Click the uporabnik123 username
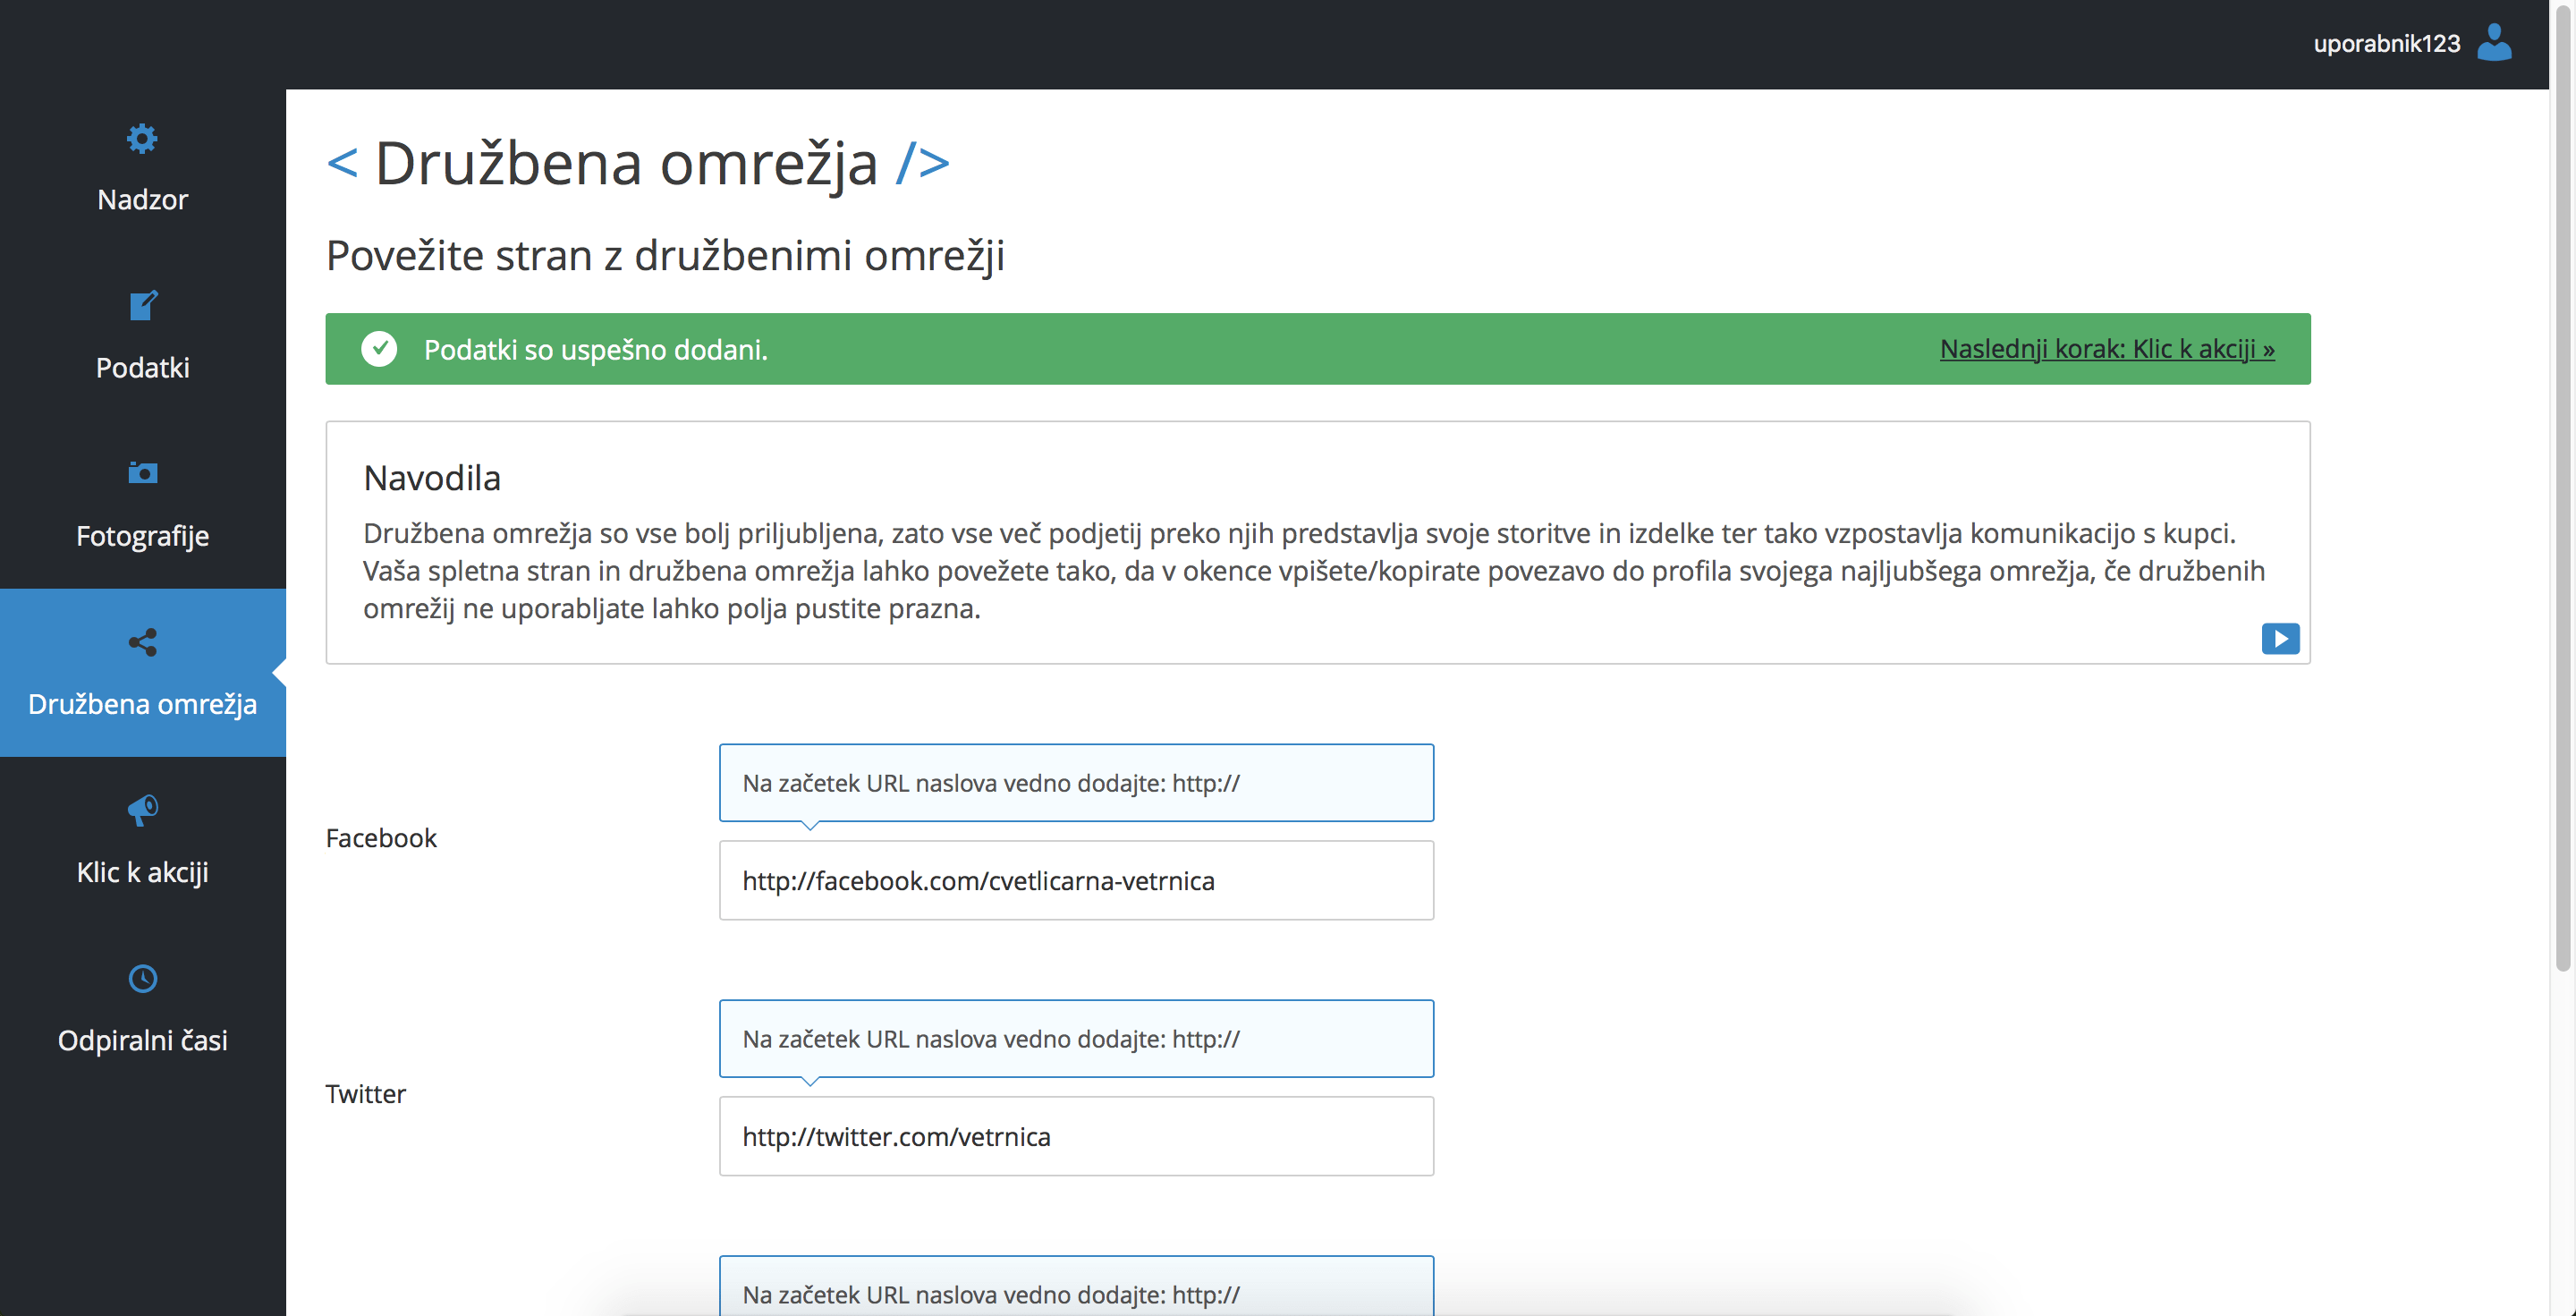 [2386, 44]
